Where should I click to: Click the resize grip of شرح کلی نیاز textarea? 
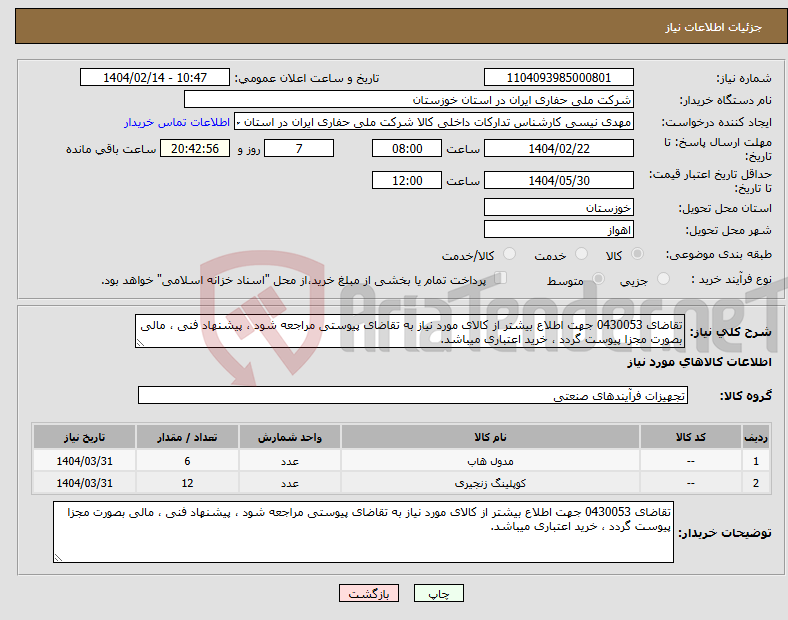tap(140, 343)
